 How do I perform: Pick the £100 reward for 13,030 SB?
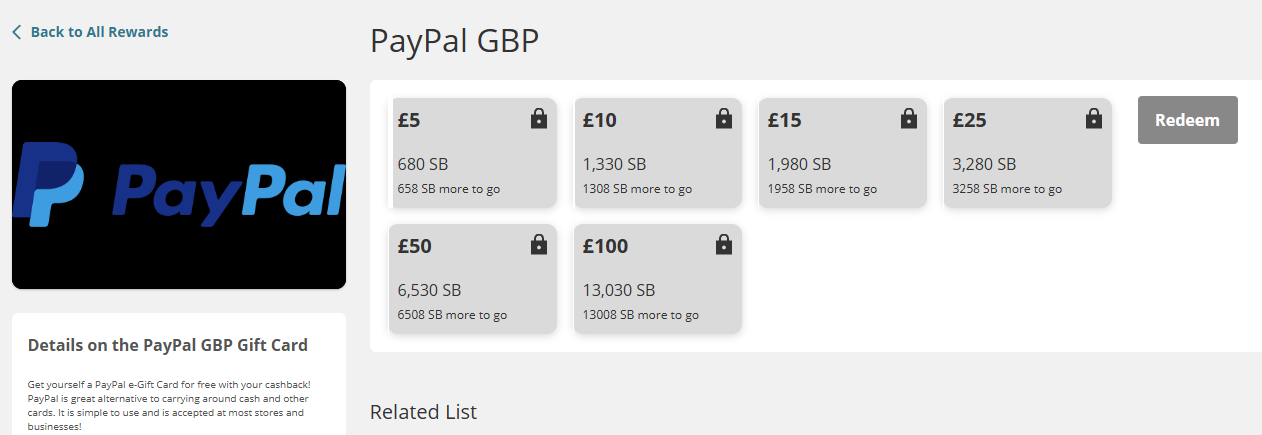click(x=658, y=279)
